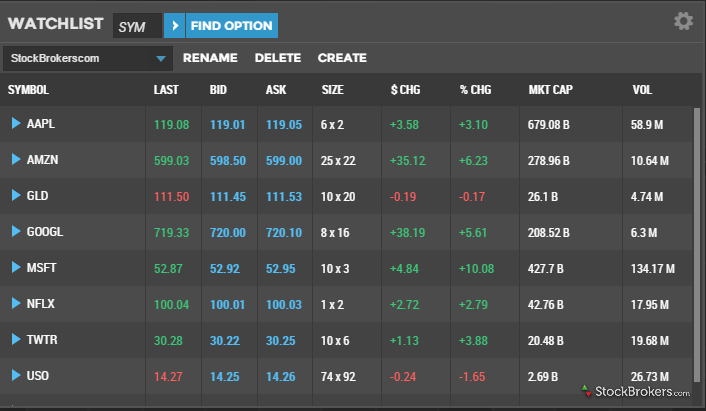
Task: Expand the GLD row triangle
Action: [x=16, y=195]
